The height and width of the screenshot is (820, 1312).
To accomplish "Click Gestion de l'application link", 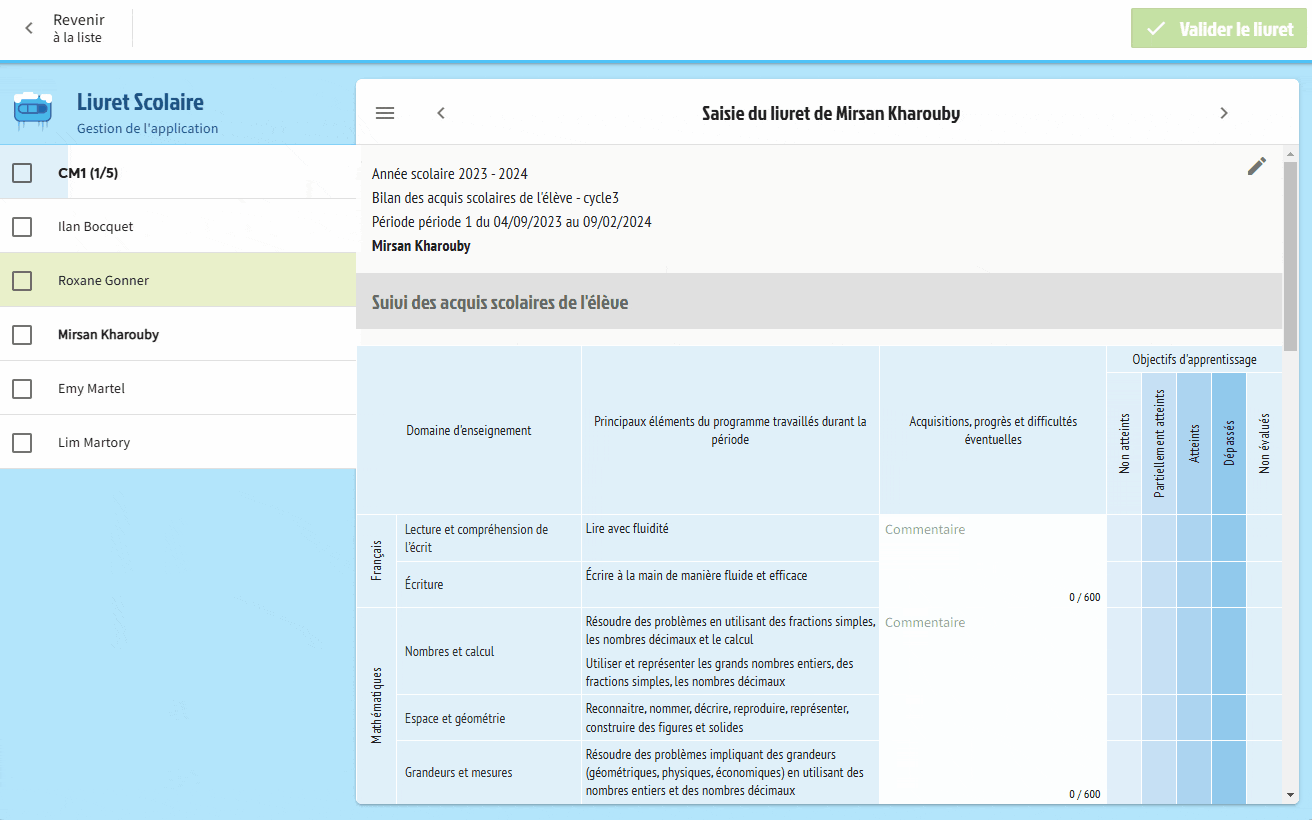I will click(x=147, y=128).
